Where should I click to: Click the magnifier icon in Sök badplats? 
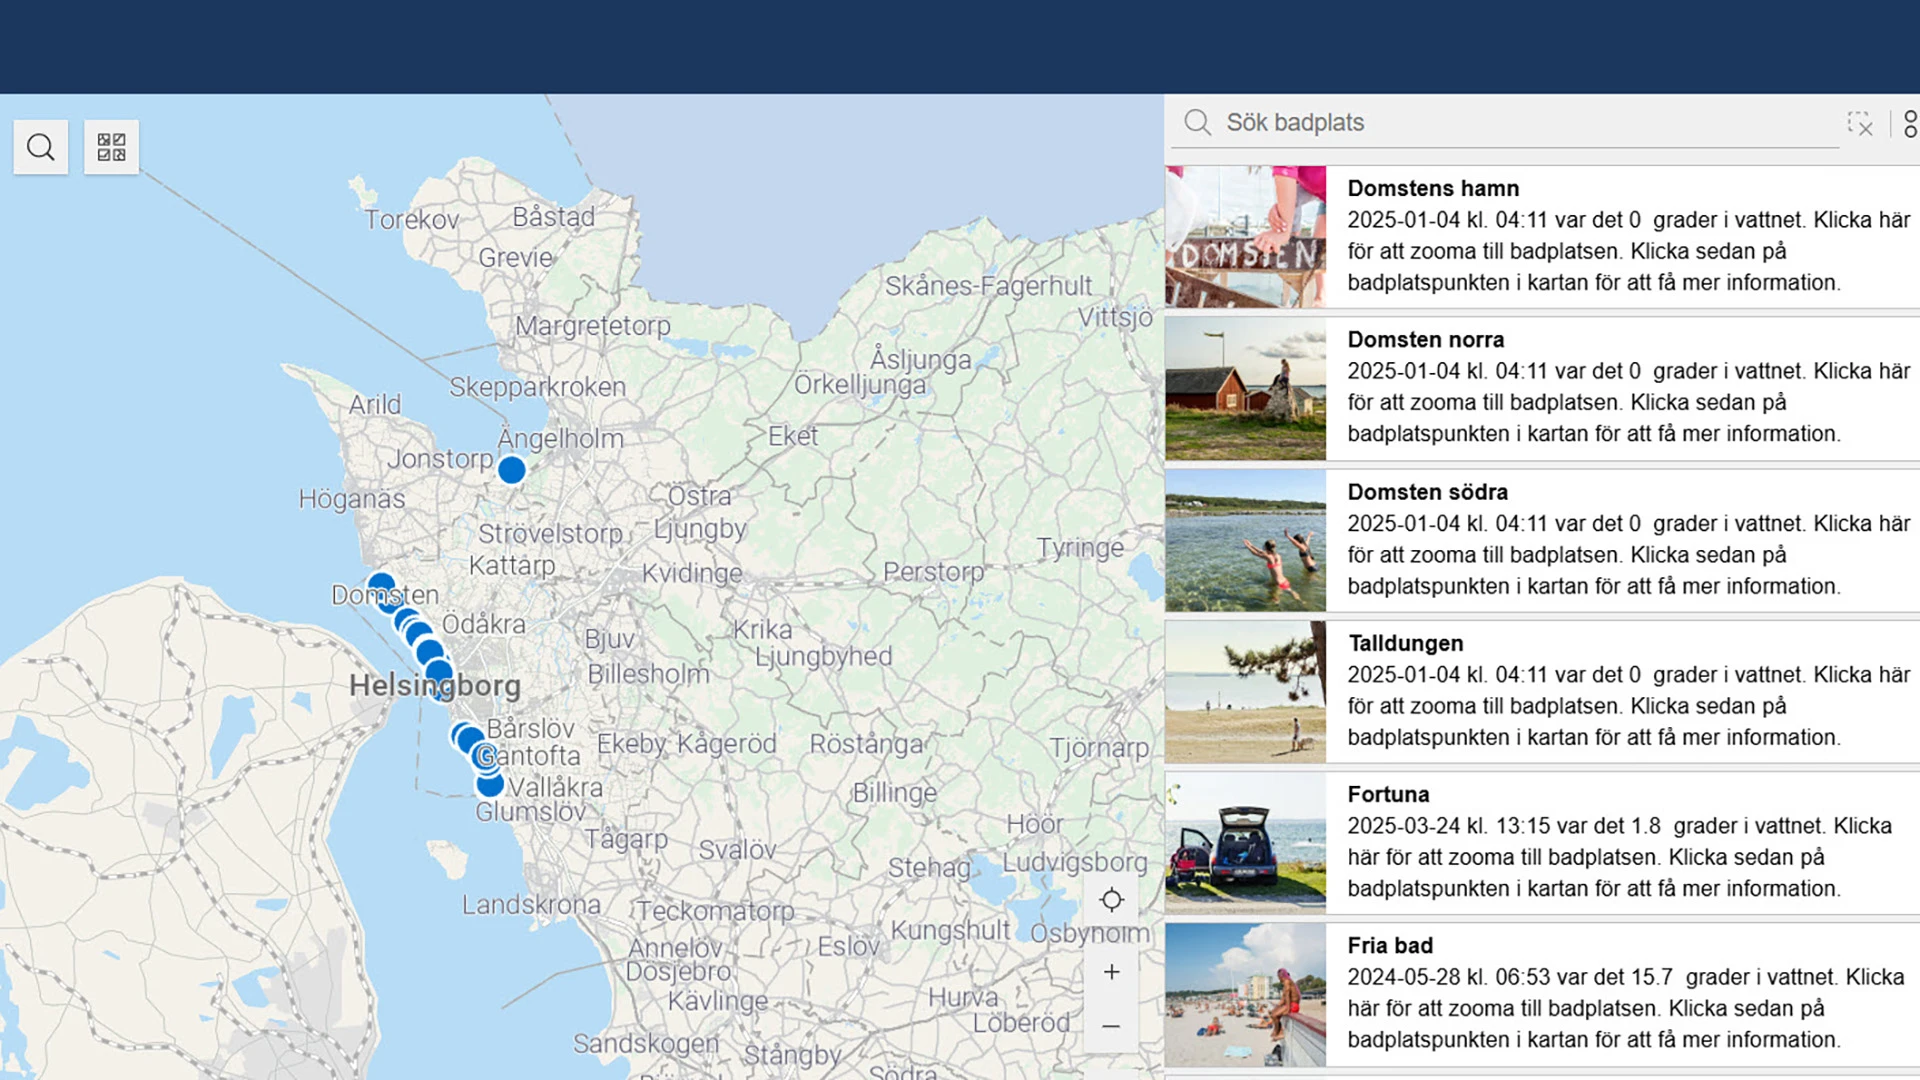[x=1197, y=122]
